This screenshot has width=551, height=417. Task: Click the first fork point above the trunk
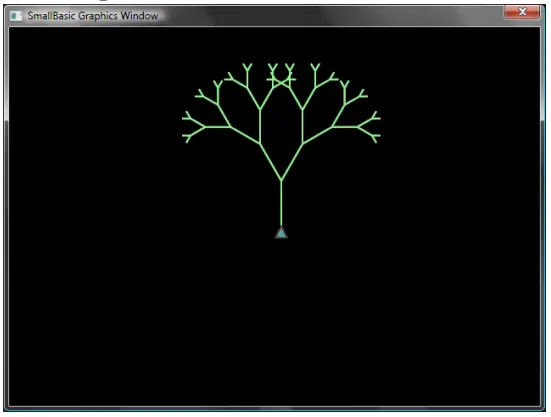point(281,181)
